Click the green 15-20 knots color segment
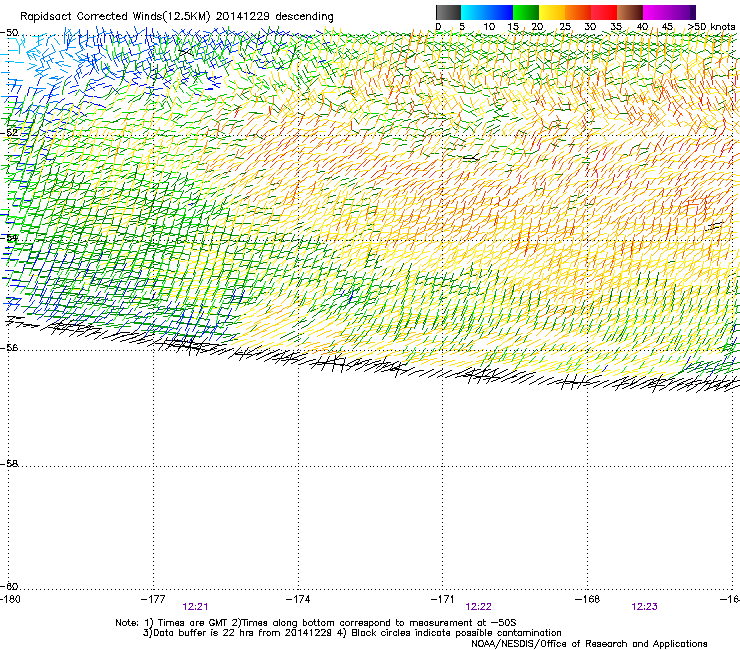 pyautogui.click(x=526, y=12)
